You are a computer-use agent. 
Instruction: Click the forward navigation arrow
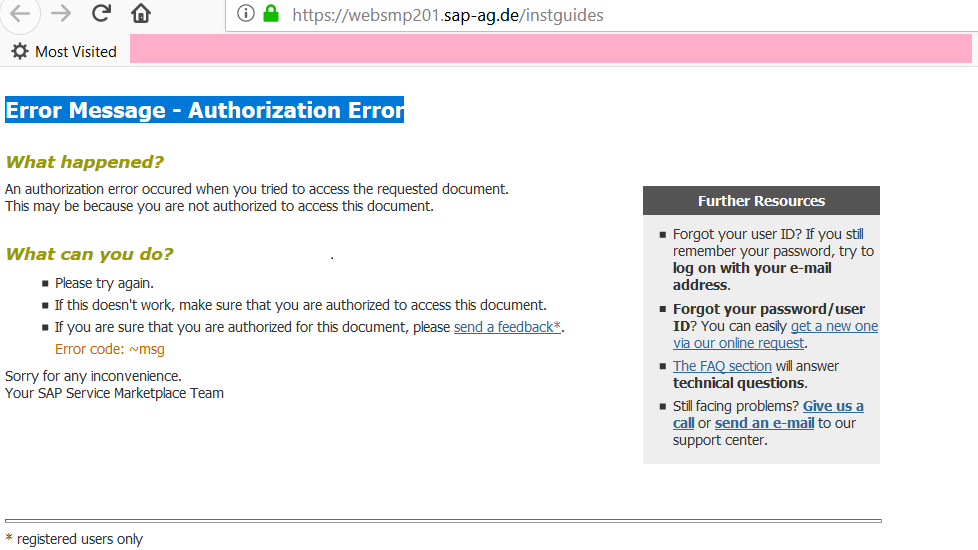tap(61, 13)
